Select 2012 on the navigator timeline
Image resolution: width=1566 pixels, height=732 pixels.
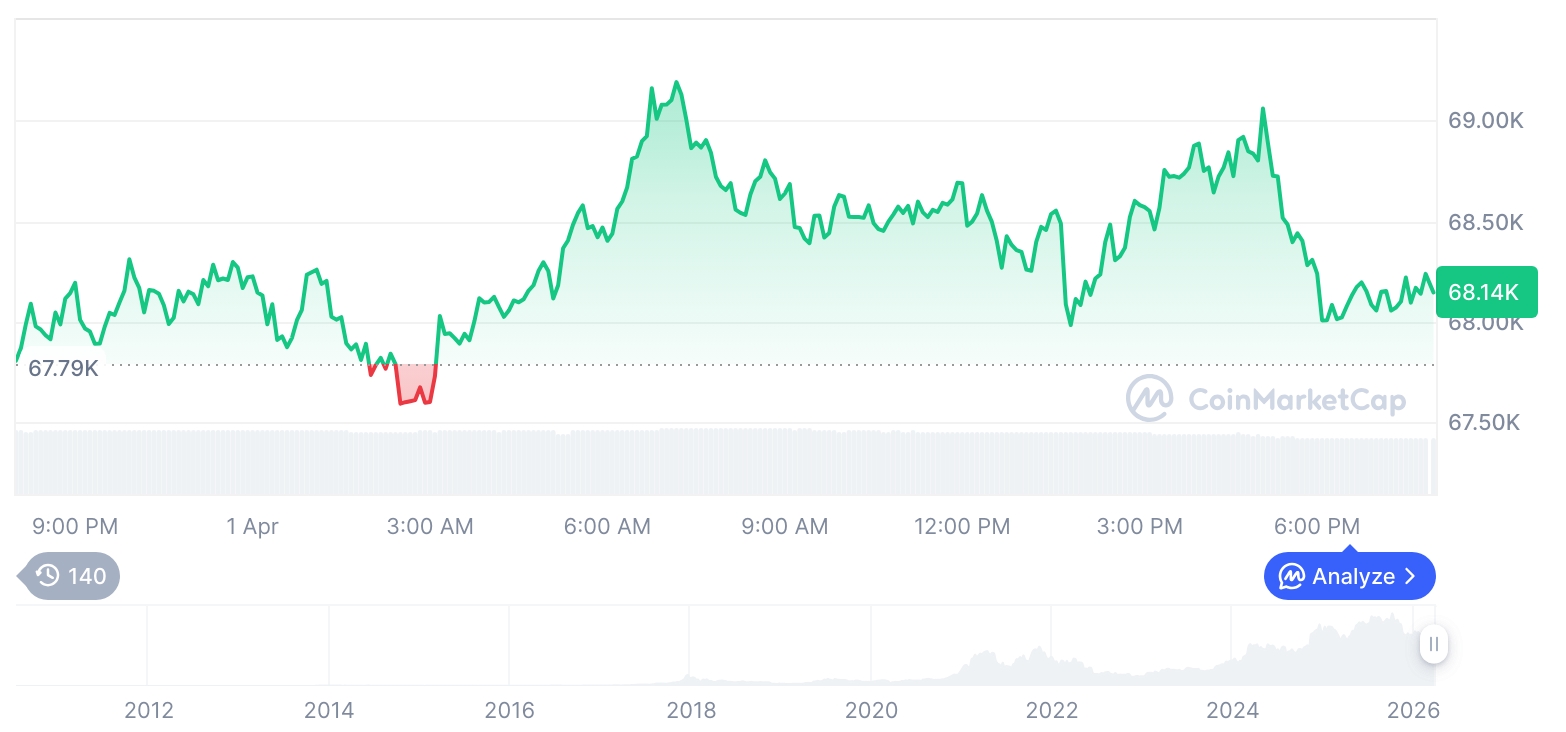point(149,711)
